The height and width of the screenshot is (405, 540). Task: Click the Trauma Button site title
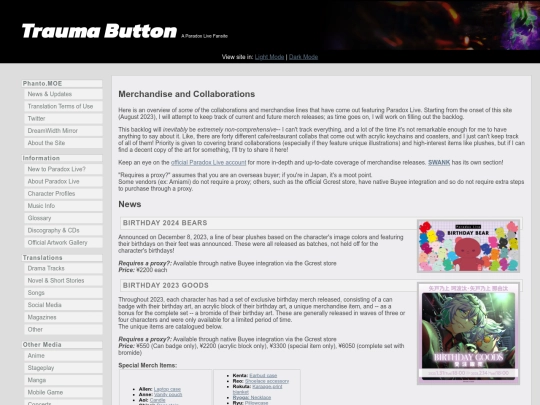click(x=99, y=31)
